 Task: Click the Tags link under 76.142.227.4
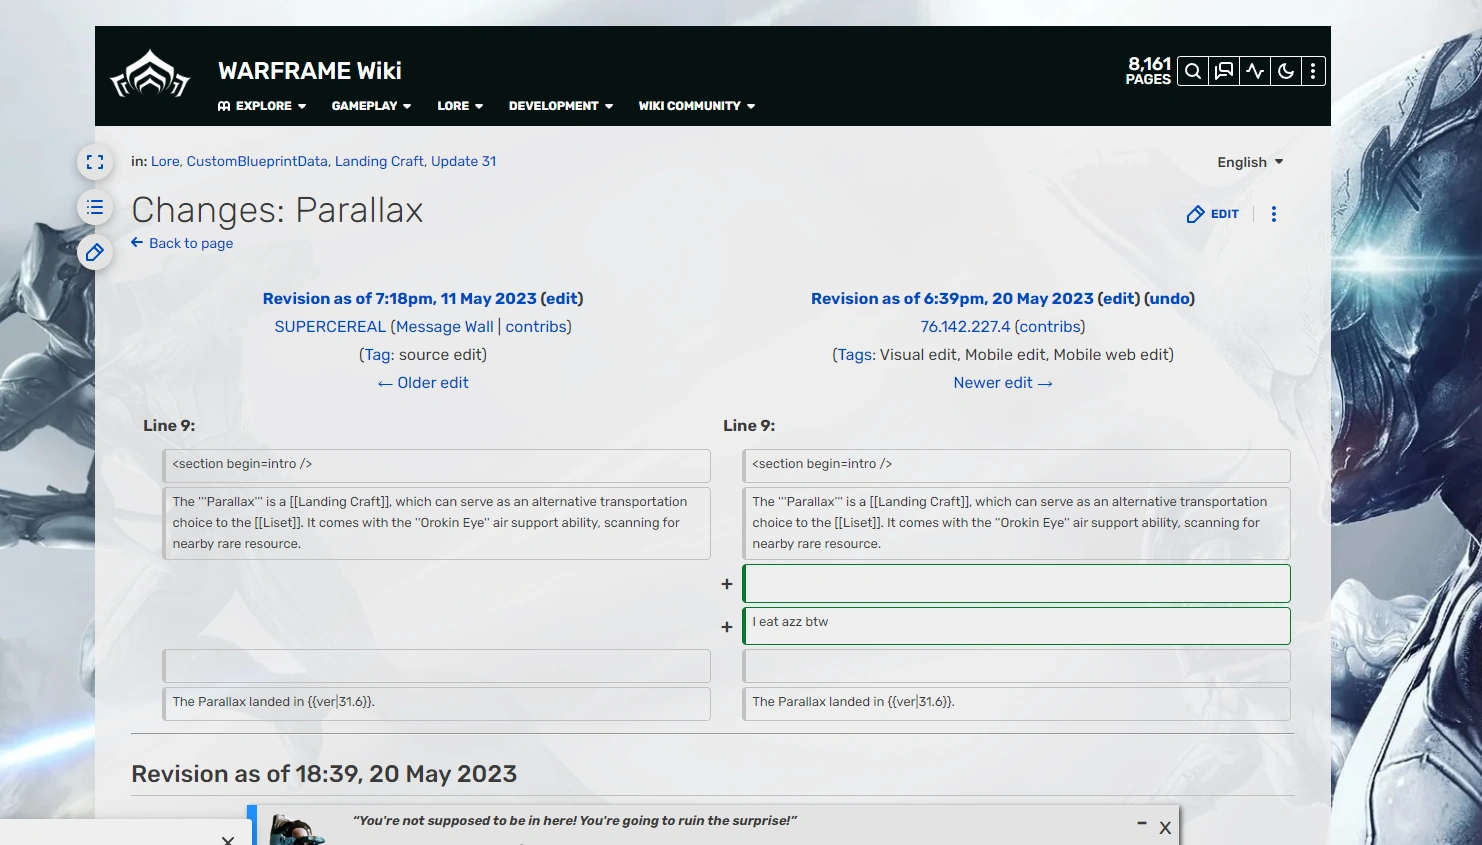click(856, 355)
